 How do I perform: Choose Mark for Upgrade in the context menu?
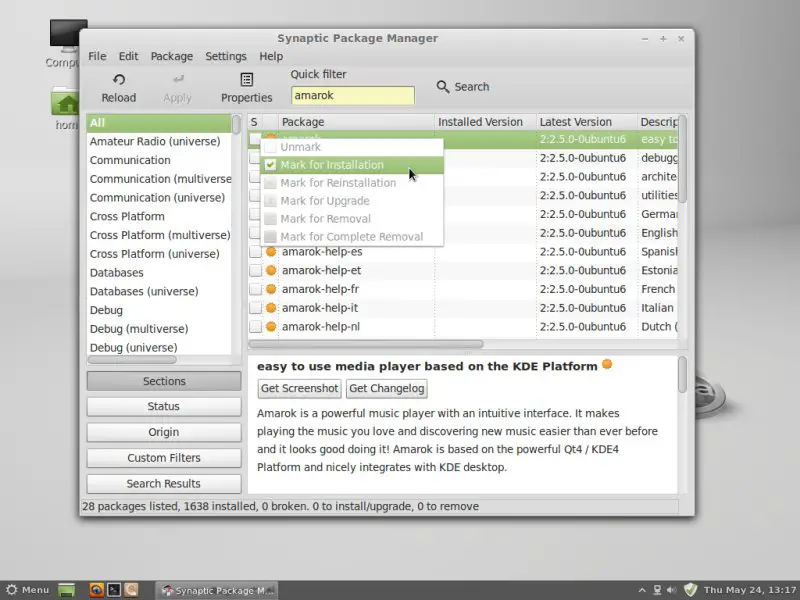(352, 201)
